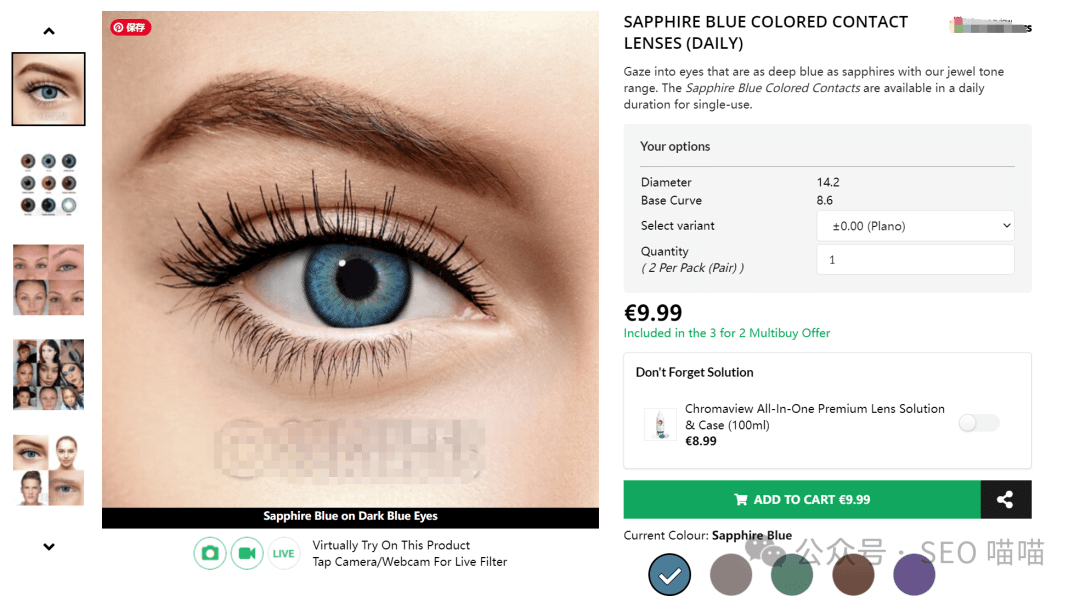1080x596 pixels.
Task: Enable the Chromaview lens solution toggle
Action: tap(979, 423)
